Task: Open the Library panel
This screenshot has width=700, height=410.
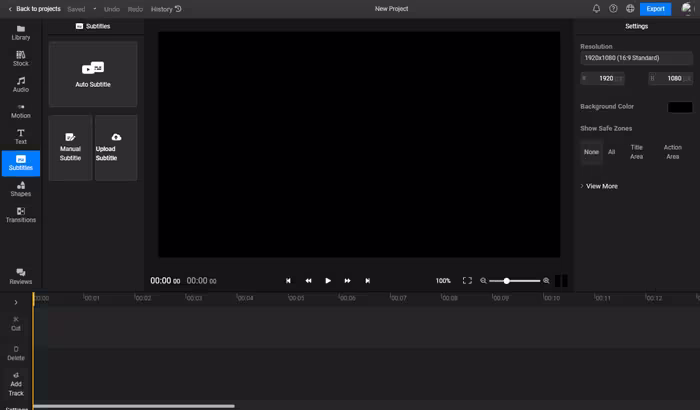Action: tap(21, 33)
